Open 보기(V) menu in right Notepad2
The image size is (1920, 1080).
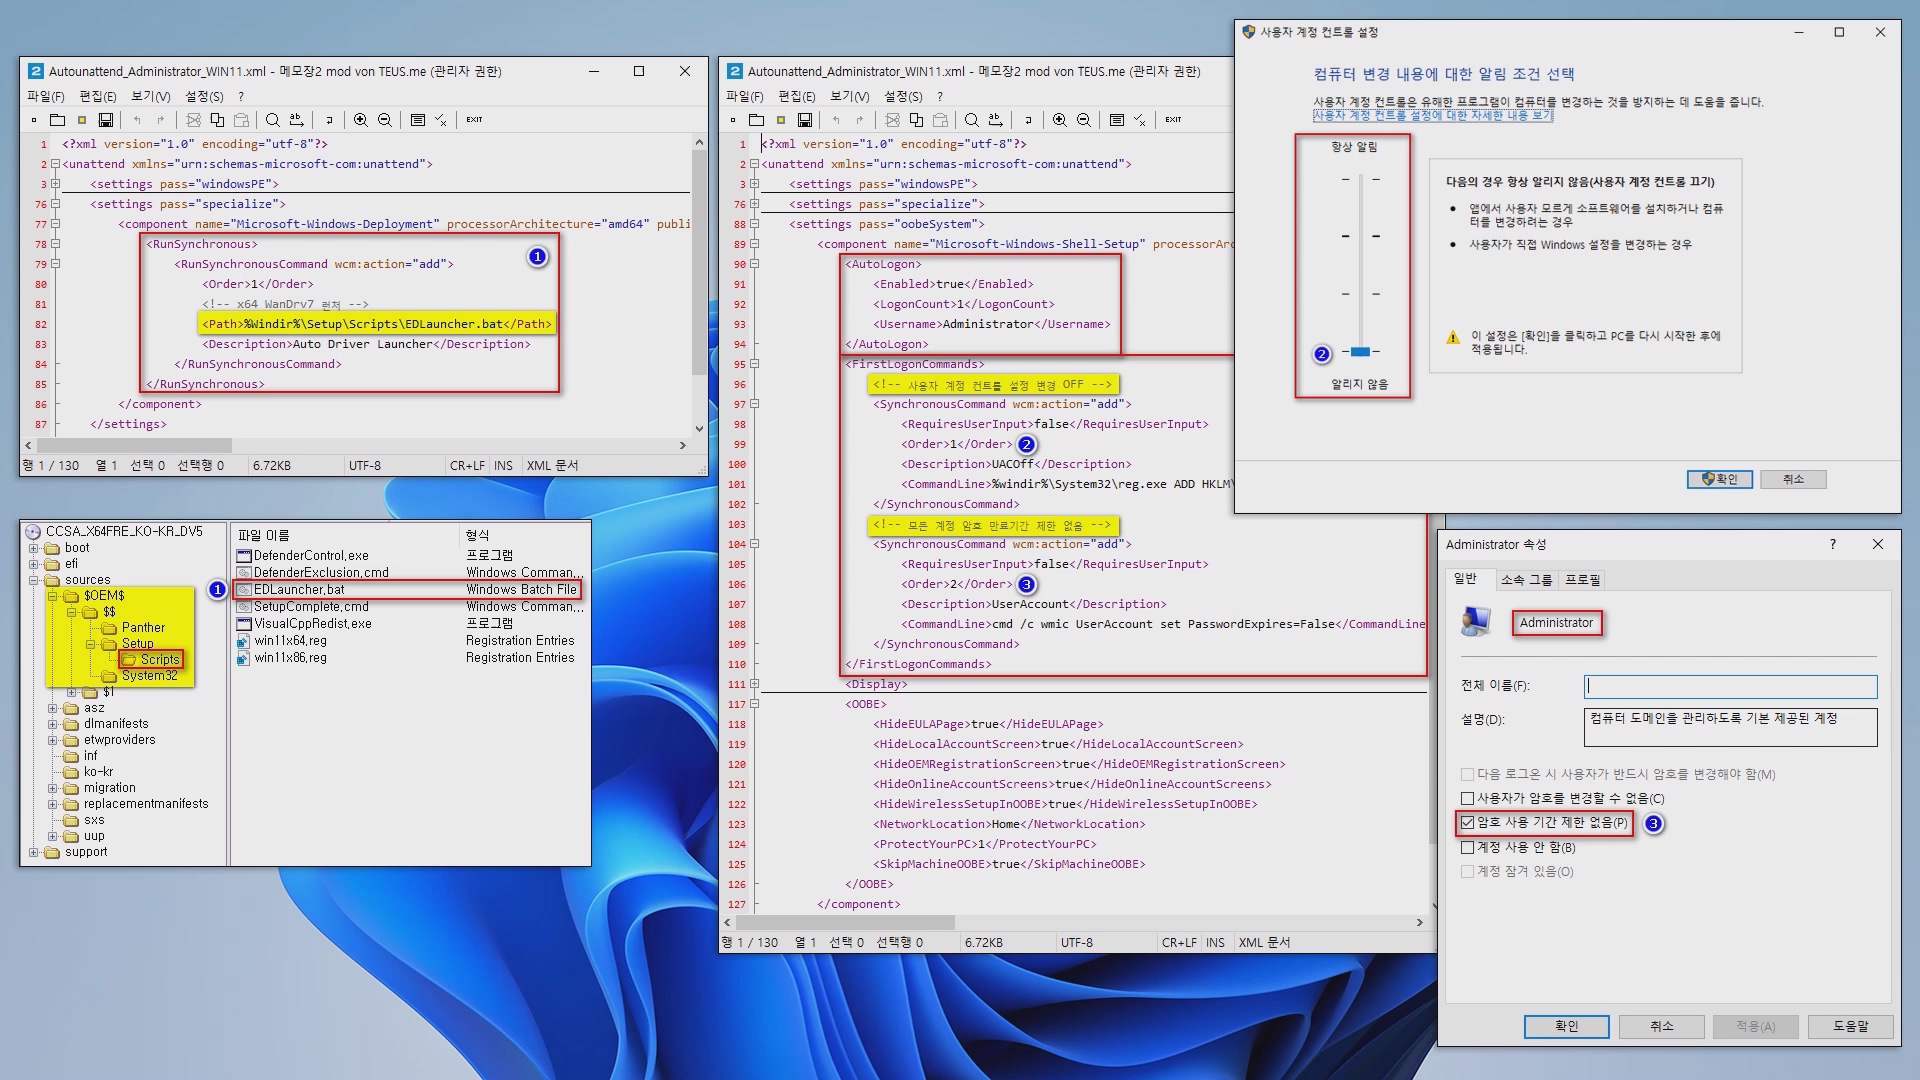pos(849,96)
